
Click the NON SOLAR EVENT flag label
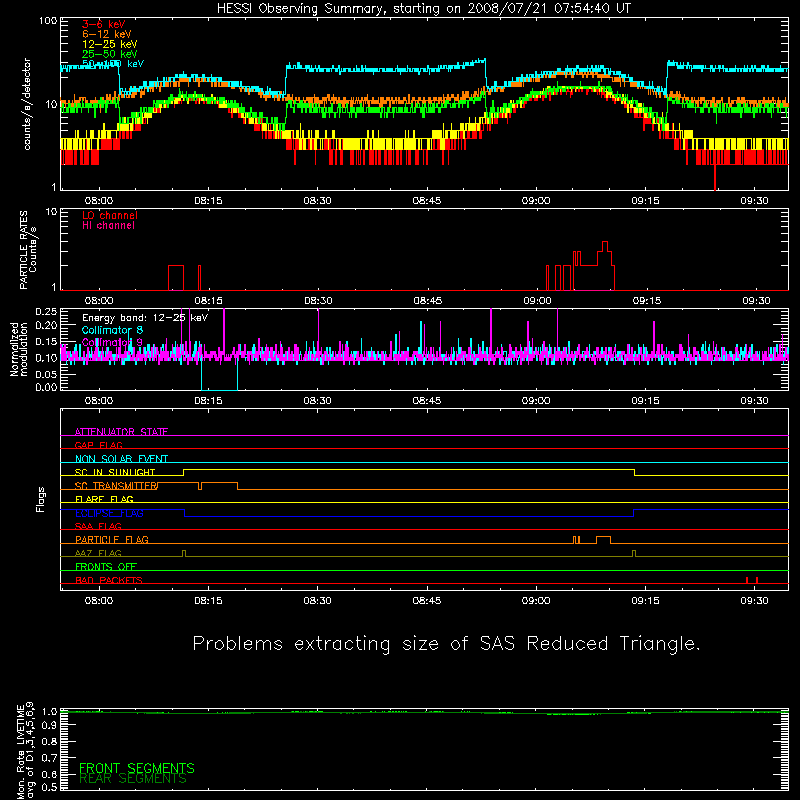[121, 459]
